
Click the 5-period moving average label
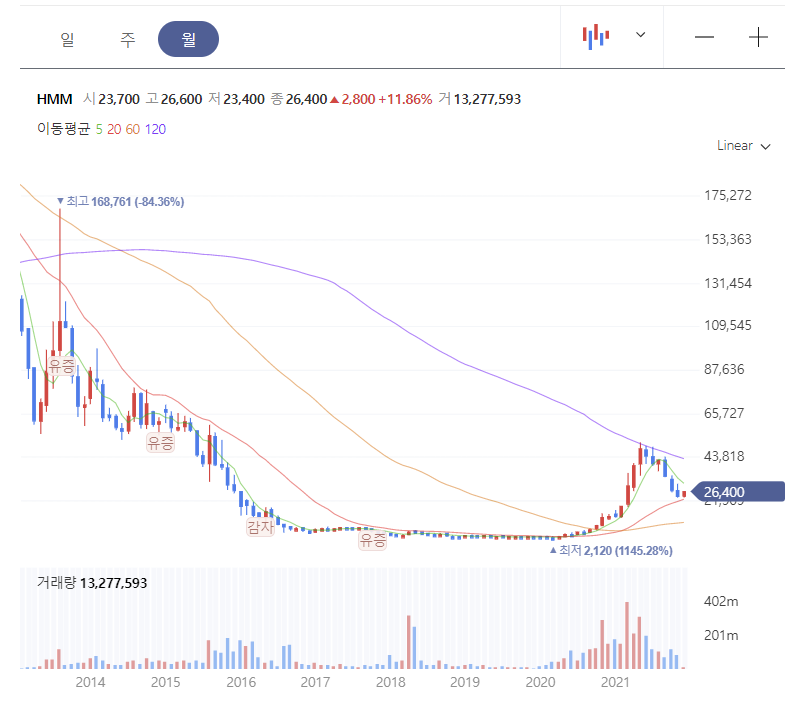coord(99,129)
